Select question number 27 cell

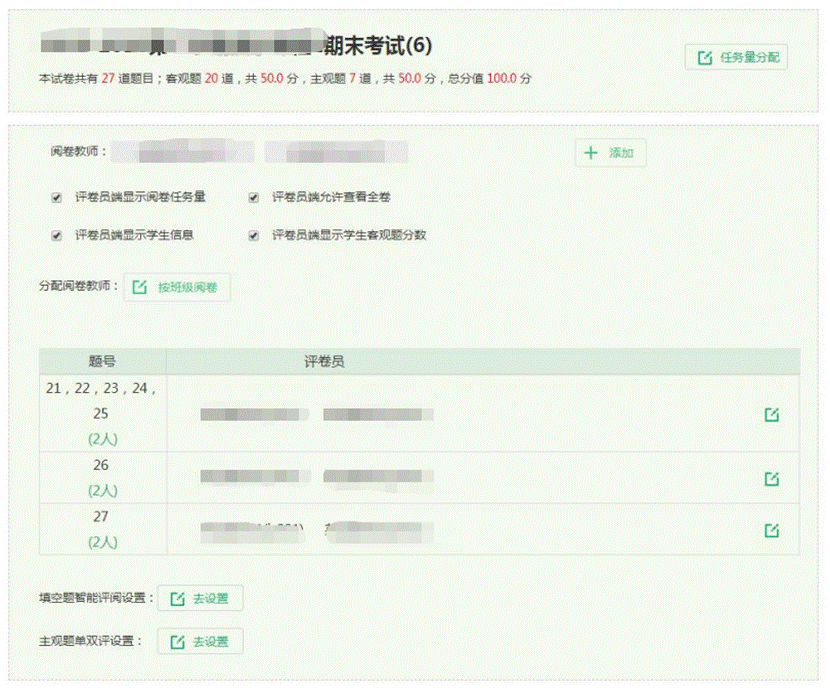coord(101,517)
